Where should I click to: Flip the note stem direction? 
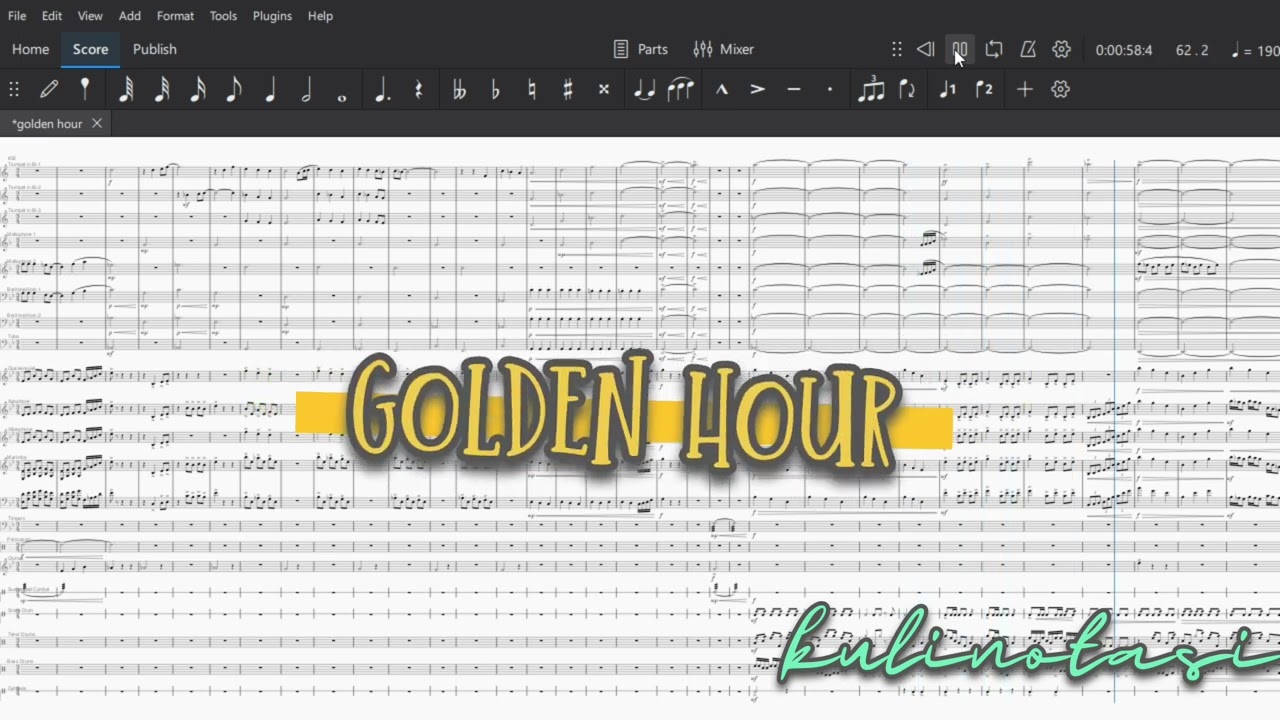click(x=907, y=90)
